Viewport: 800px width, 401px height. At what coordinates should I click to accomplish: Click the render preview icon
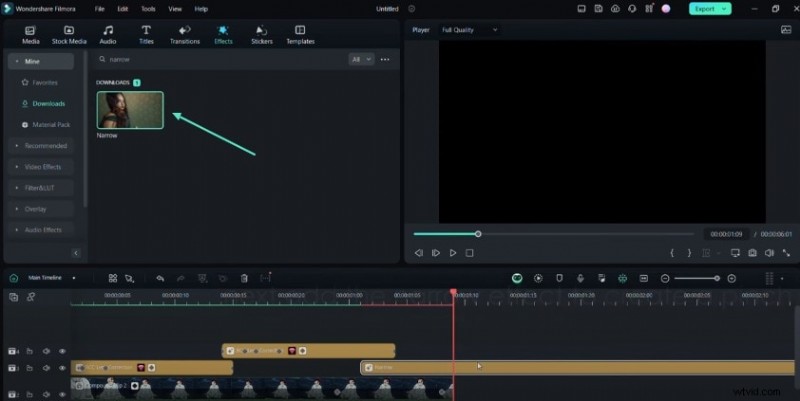pyautogui.click(x=538, y=278)
